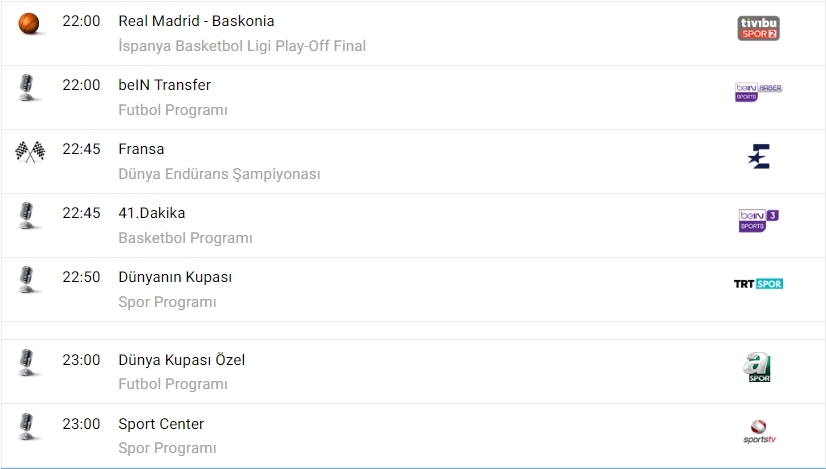Select the Fransa endurance race entry
826x469 pixels.
coord(141,149)
